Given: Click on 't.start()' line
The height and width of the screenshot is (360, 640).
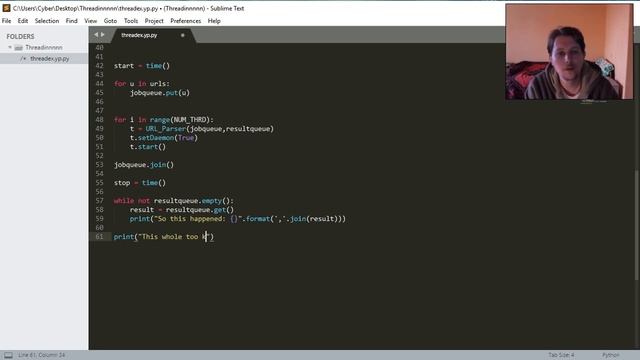Looking at the screenshot, I should (x=148, y=147).
